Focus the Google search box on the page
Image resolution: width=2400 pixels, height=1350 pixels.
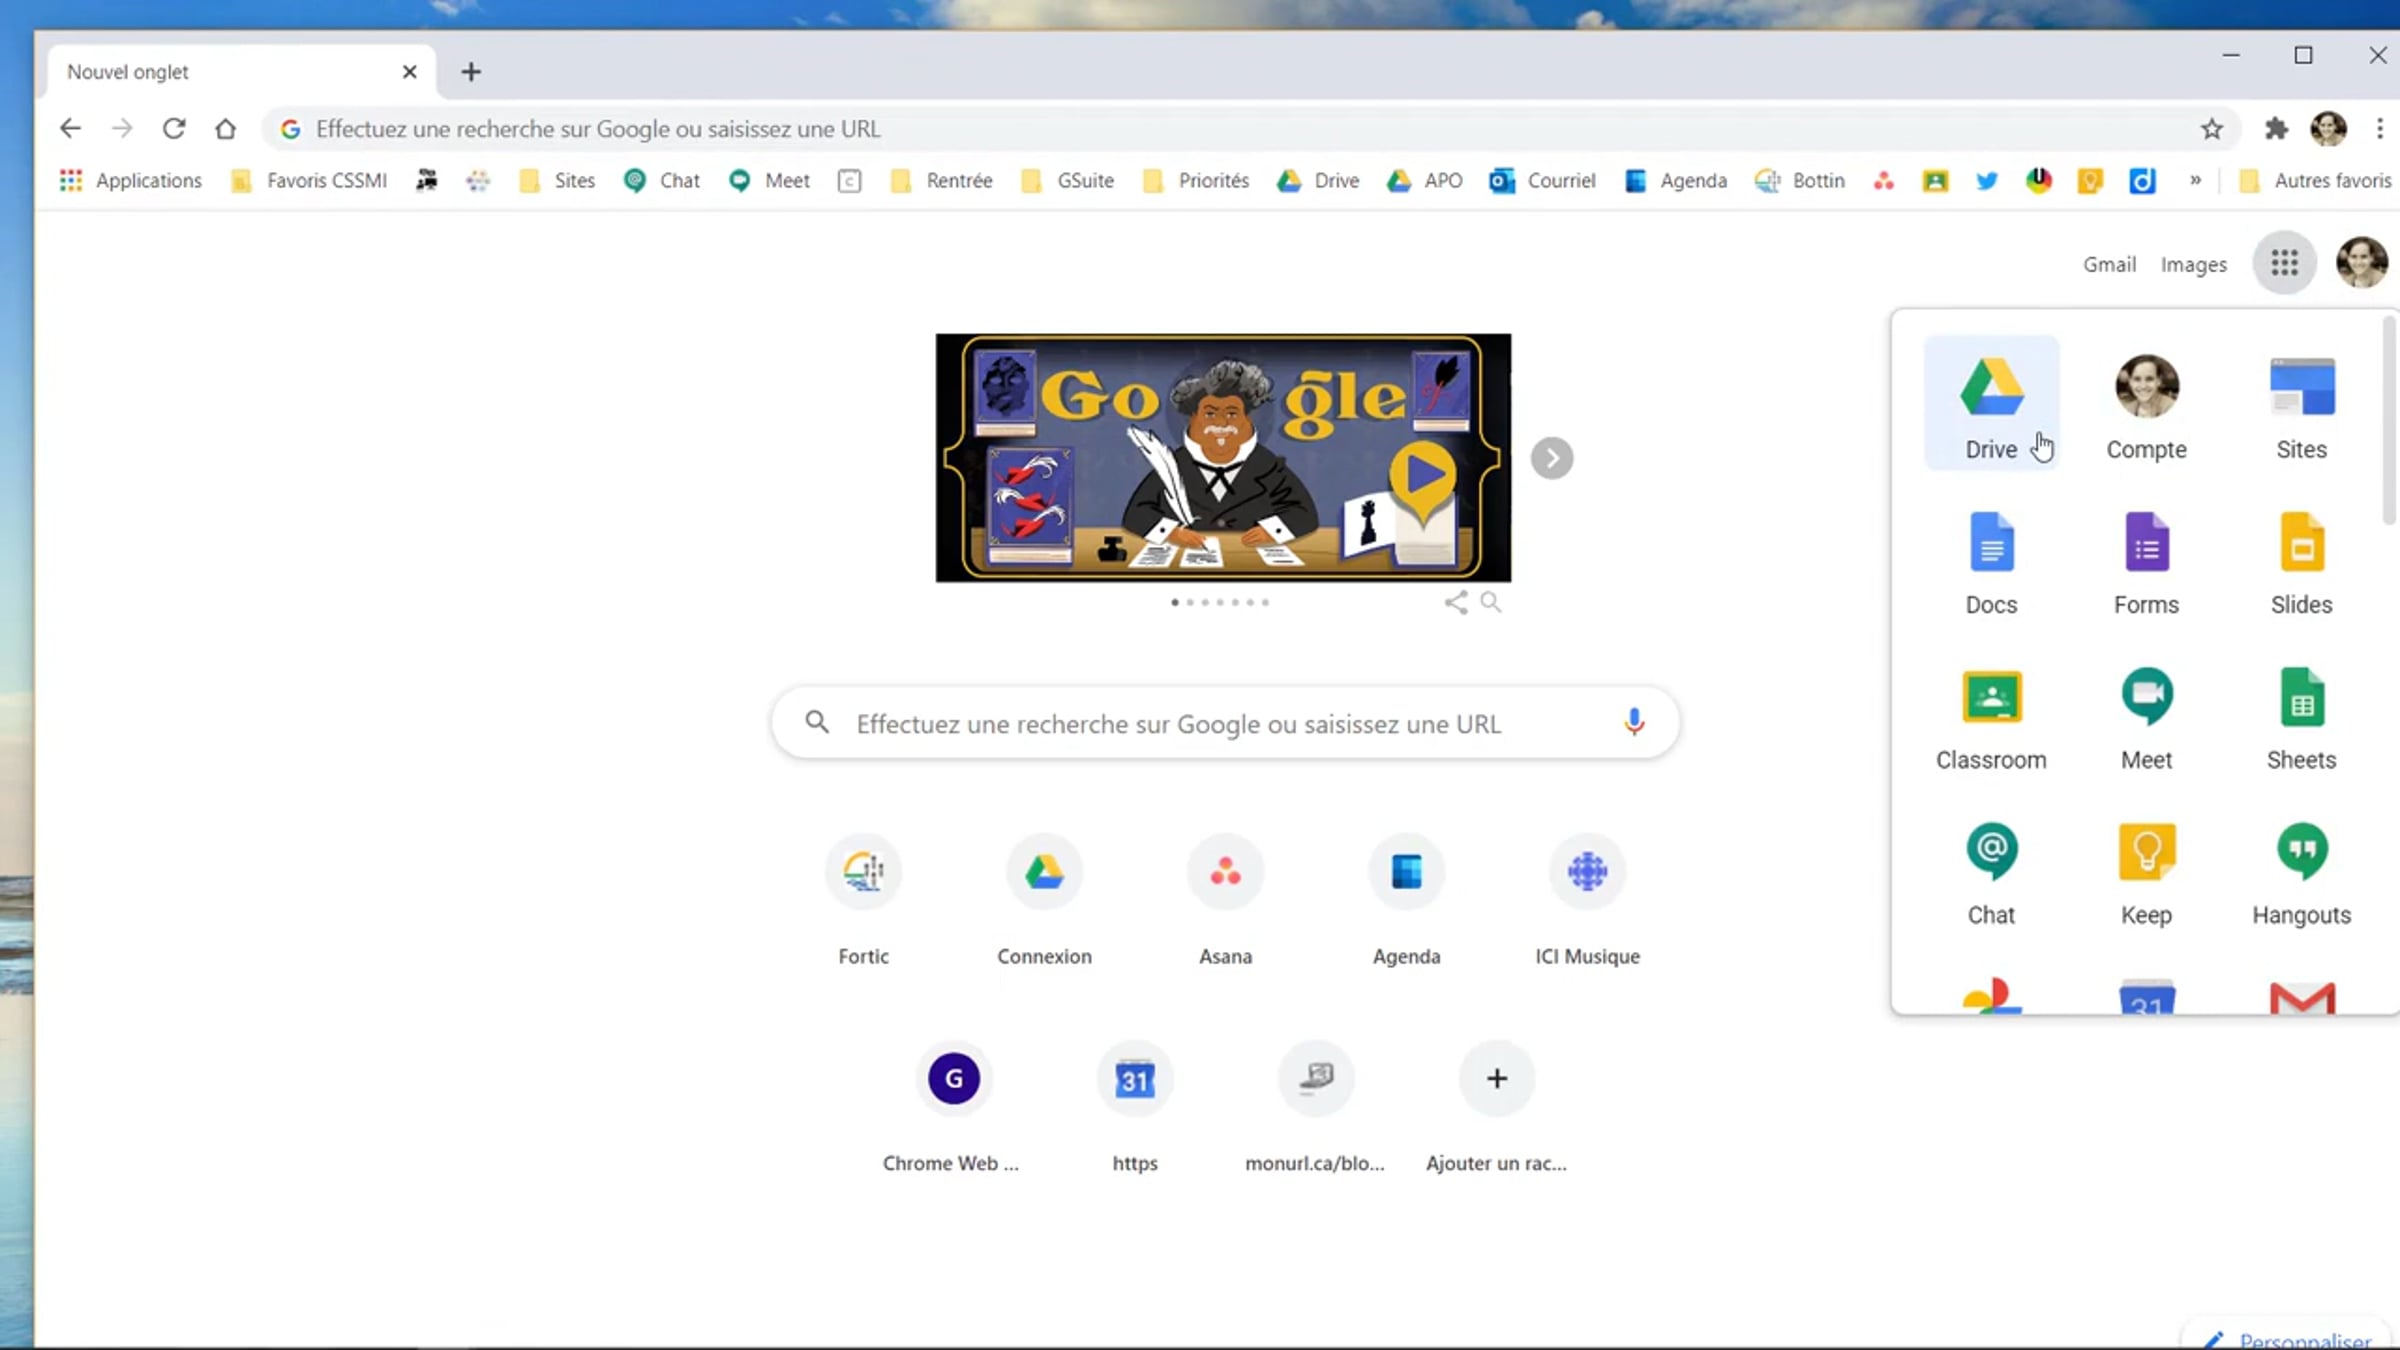[x=1225, y=723]
